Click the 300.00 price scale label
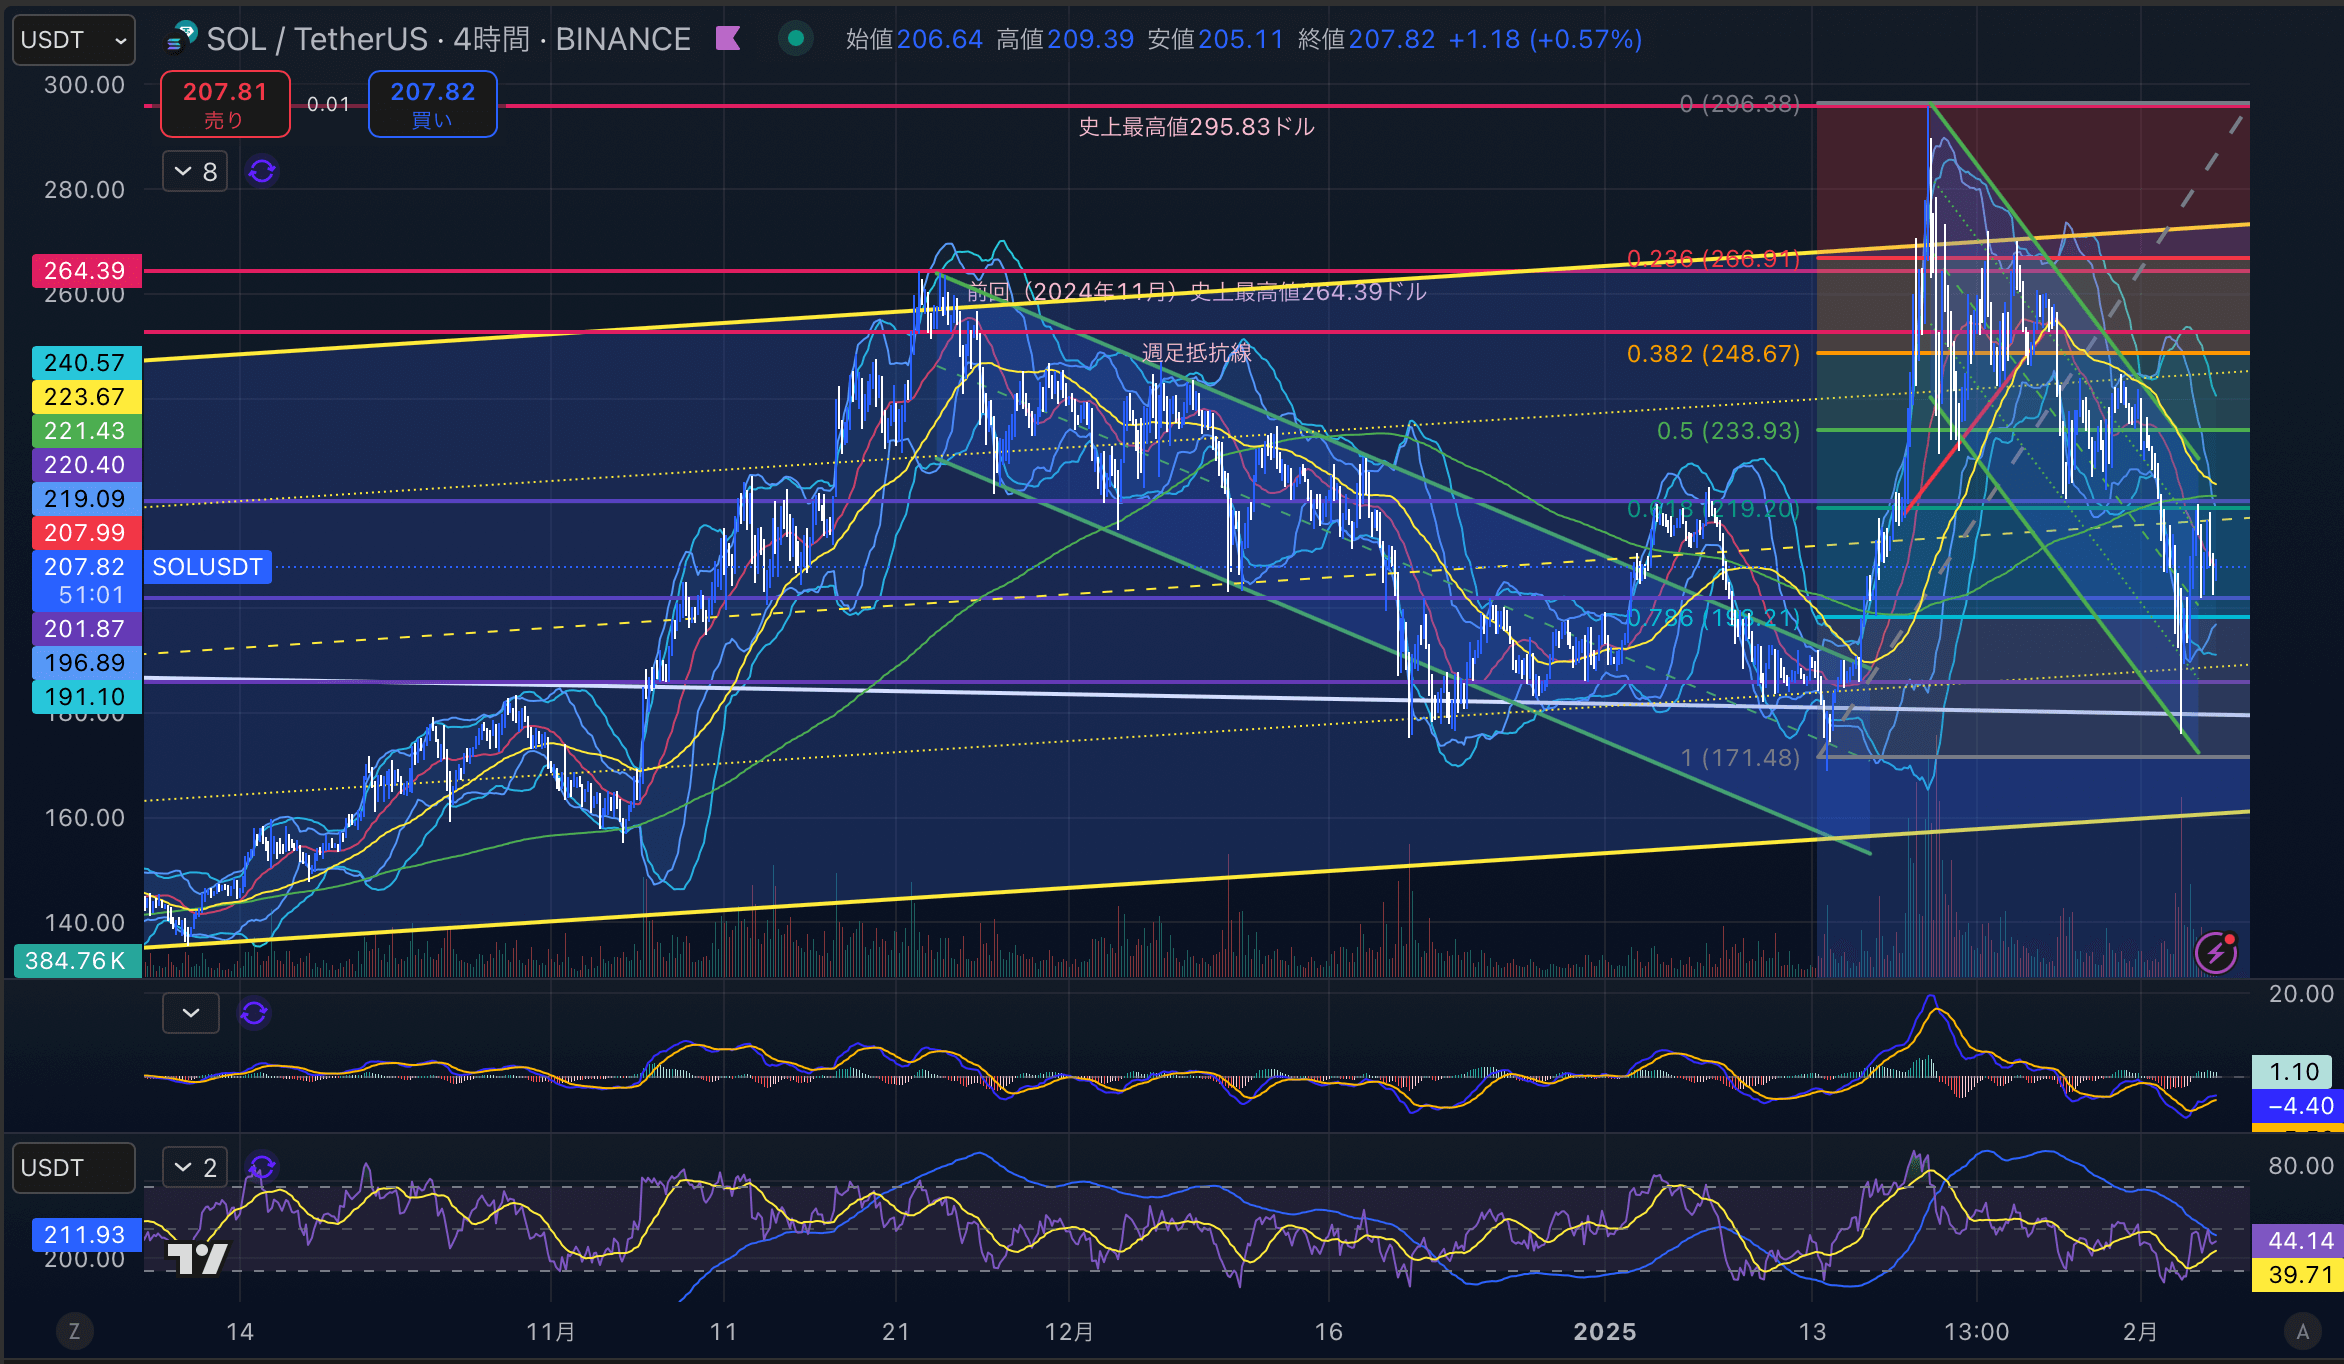 tap(84, 85)
